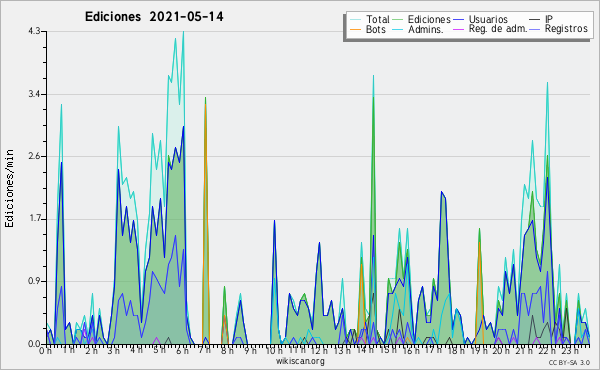Viewport: 600px width, 370px height.
Task: Click the 'Reg. de adm.' legend label
Action: (498, 29)
